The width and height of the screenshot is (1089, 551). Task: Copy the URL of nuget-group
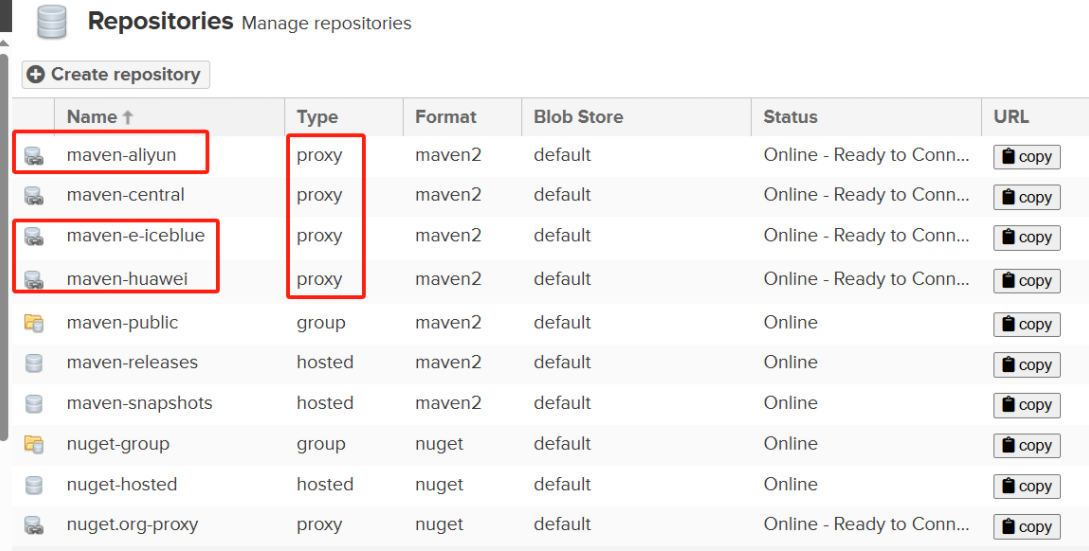(1026, 445)
